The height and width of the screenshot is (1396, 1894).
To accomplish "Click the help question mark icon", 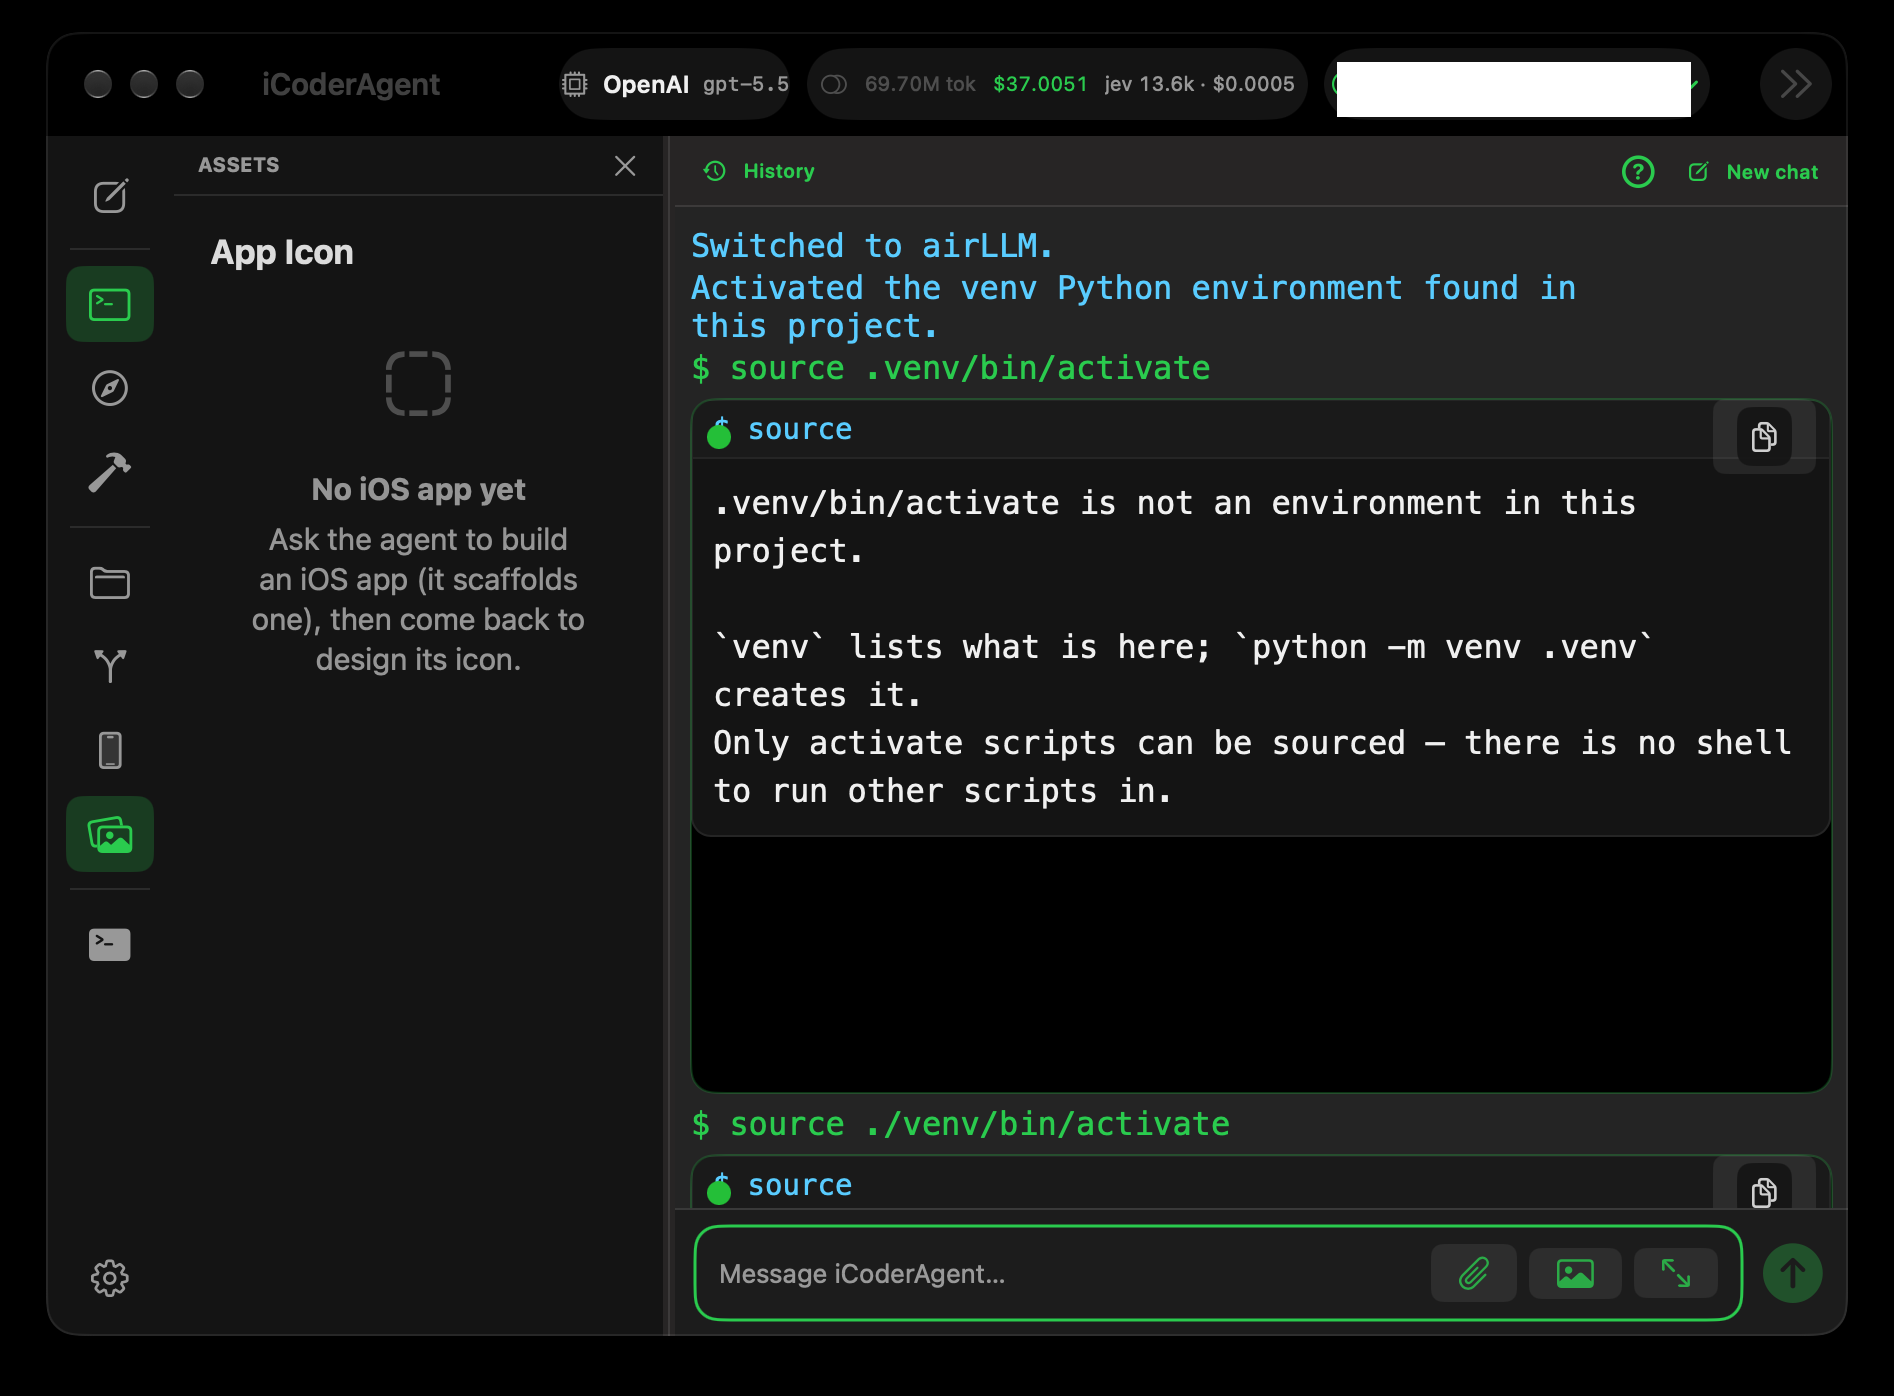I will click(x=1638, y=172).
